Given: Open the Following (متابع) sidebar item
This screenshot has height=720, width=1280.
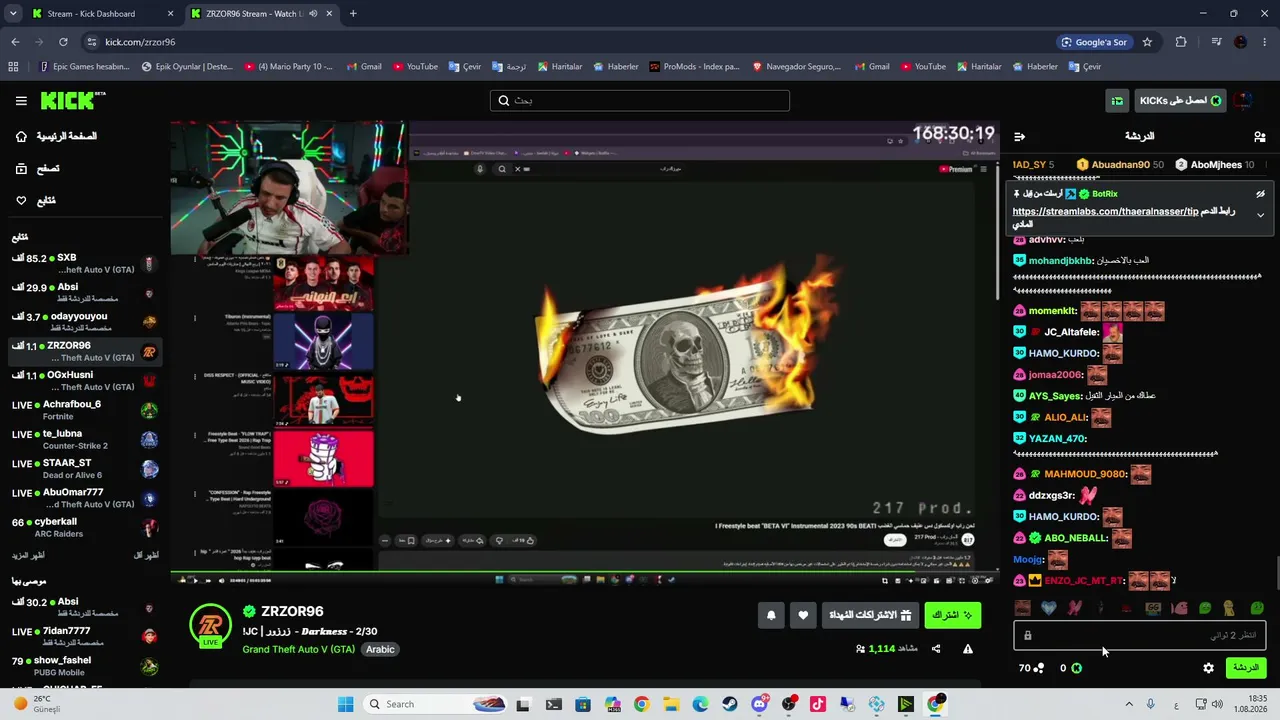Looking at the screenshot, I should point(36,201).
